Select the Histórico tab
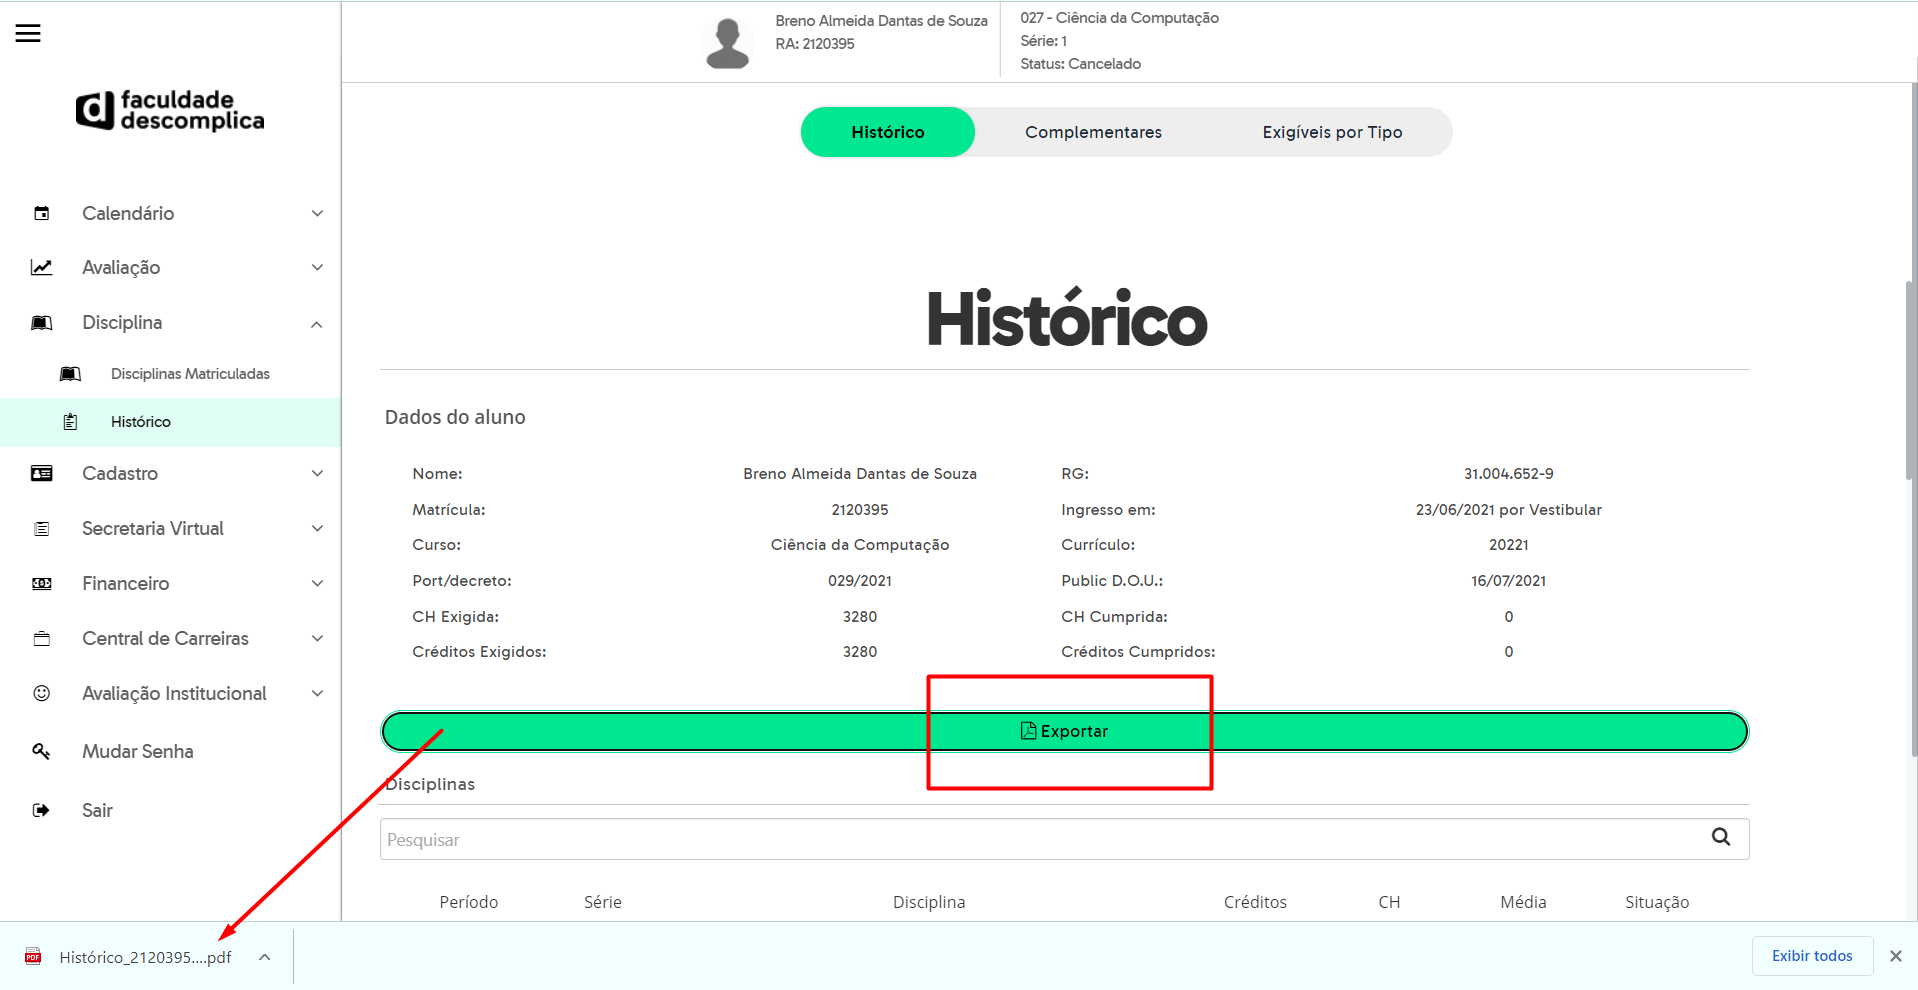 [x=888, y=132]
